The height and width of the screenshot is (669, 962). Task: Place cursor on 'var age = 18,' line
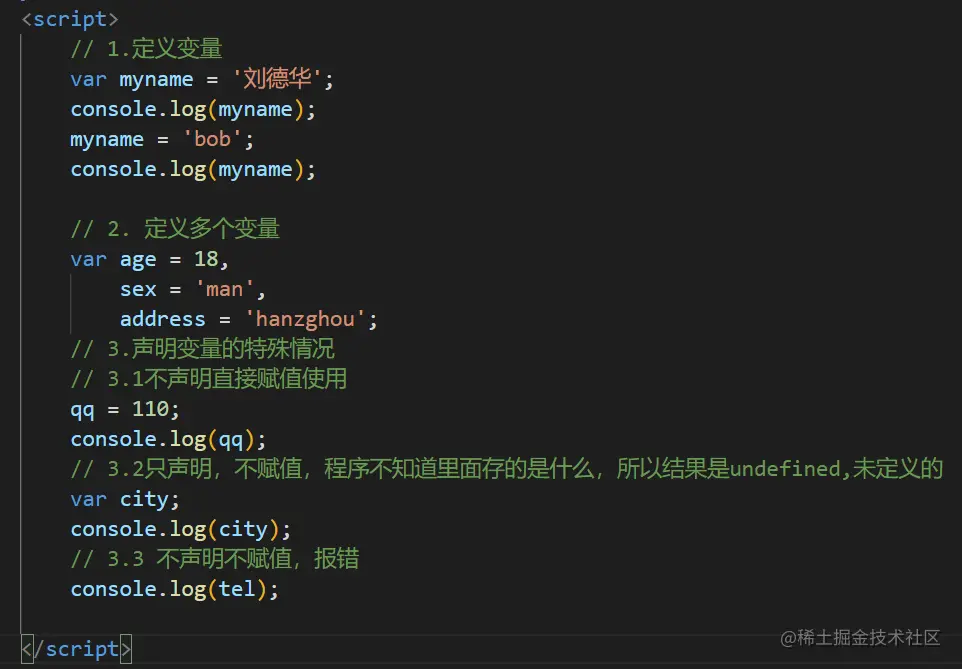coord(150,259)
